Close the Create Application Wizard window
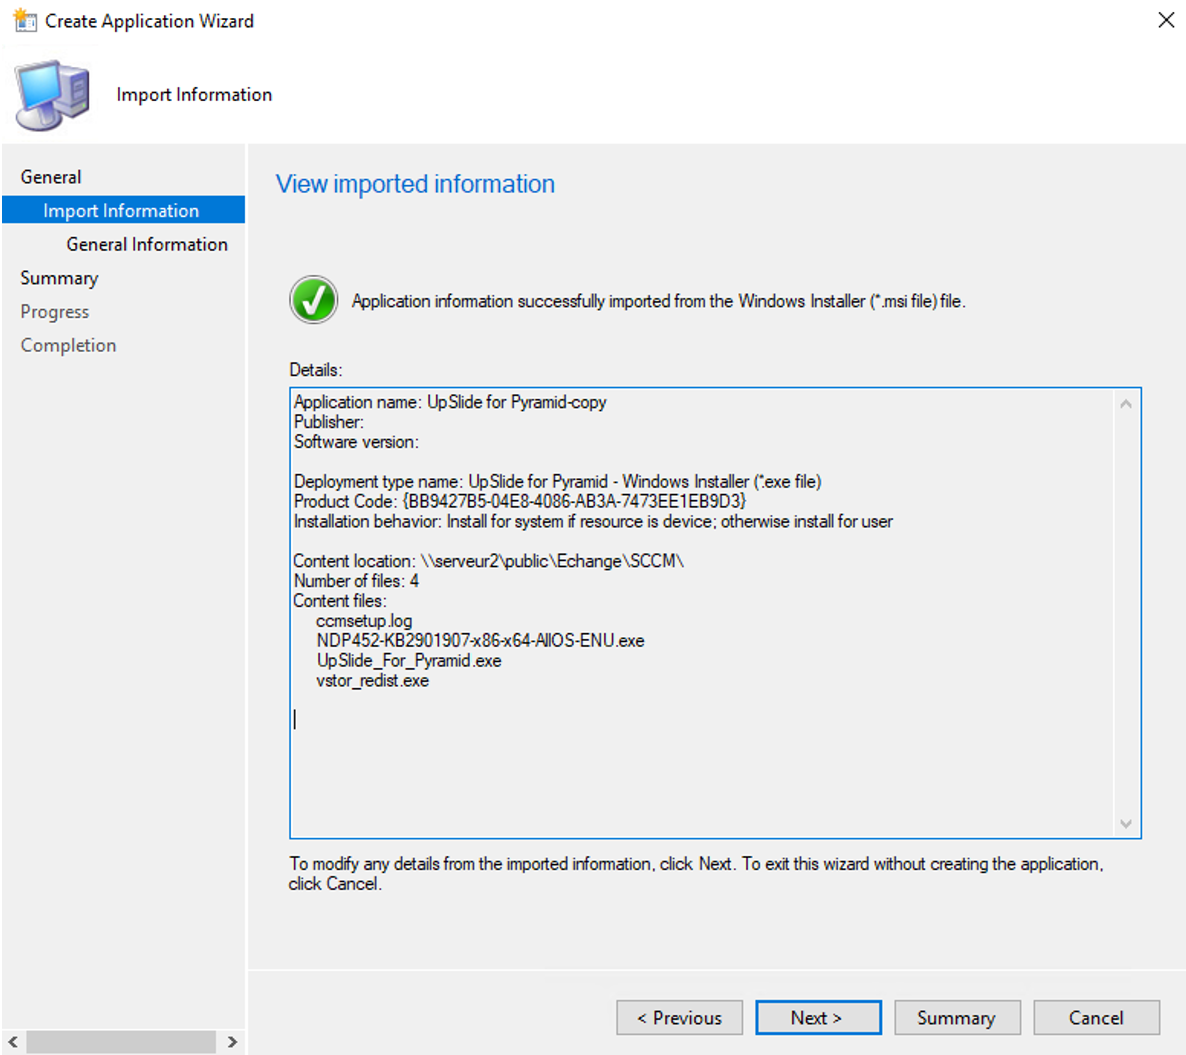The height and width of the screenshot is (1055, 1186). tap(1166, 20)
